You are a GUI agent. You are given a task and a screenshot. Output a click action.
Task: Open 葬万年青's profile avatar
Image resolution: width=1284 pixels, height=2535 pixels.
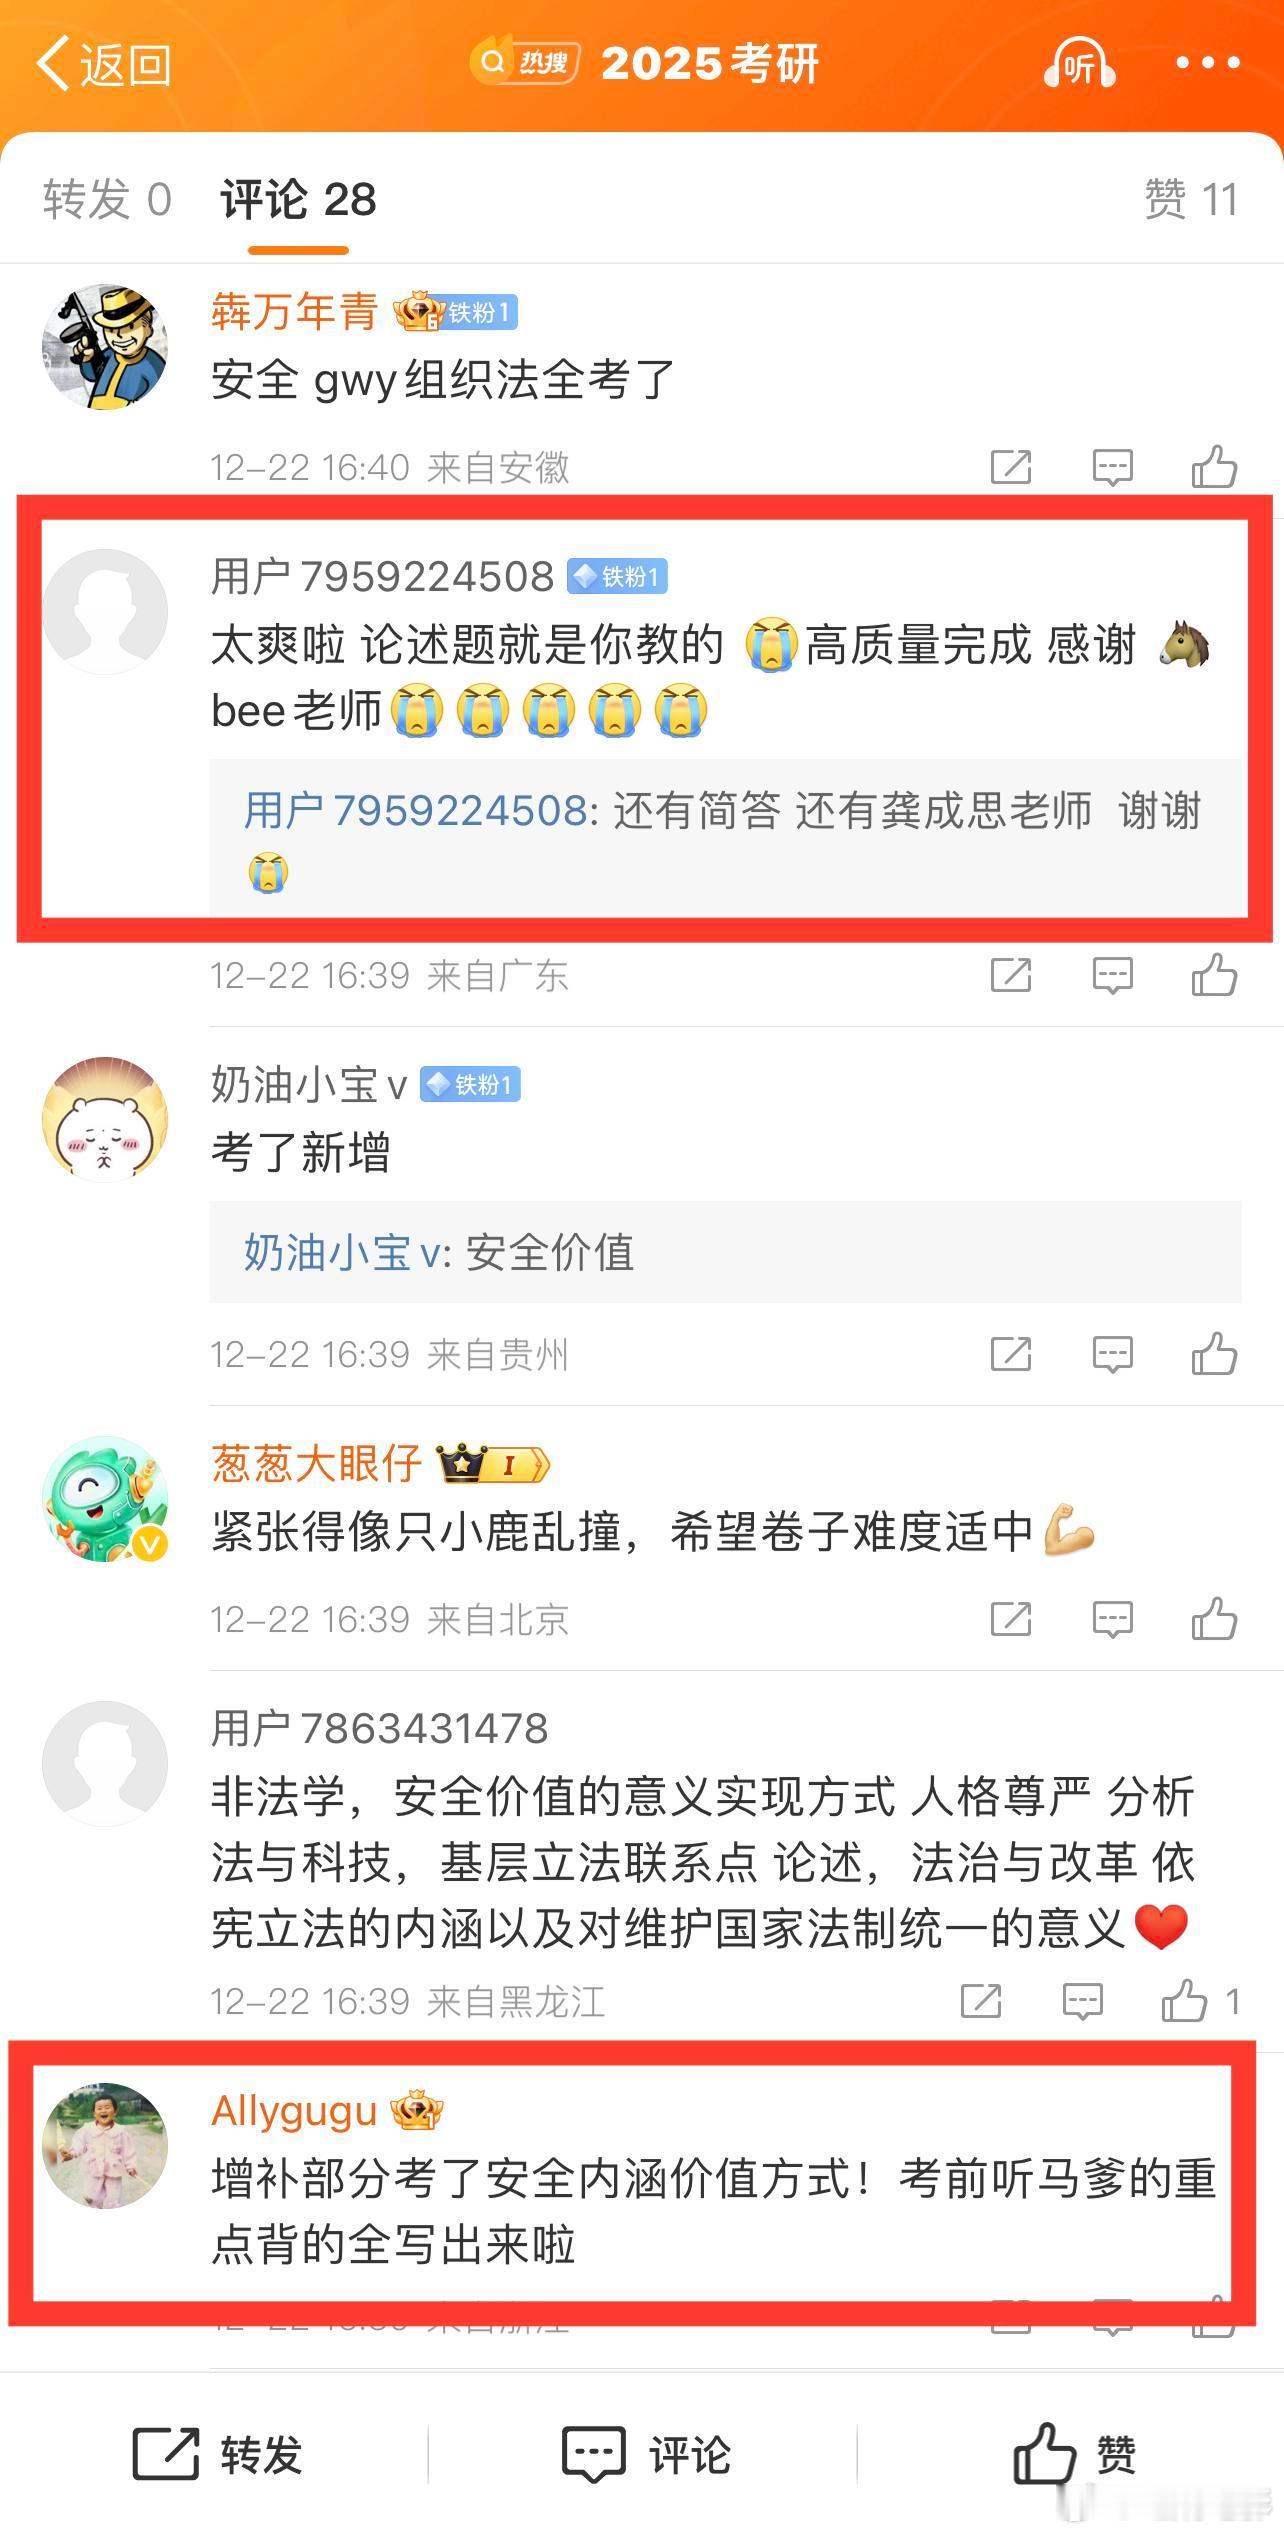coord(105,347)
